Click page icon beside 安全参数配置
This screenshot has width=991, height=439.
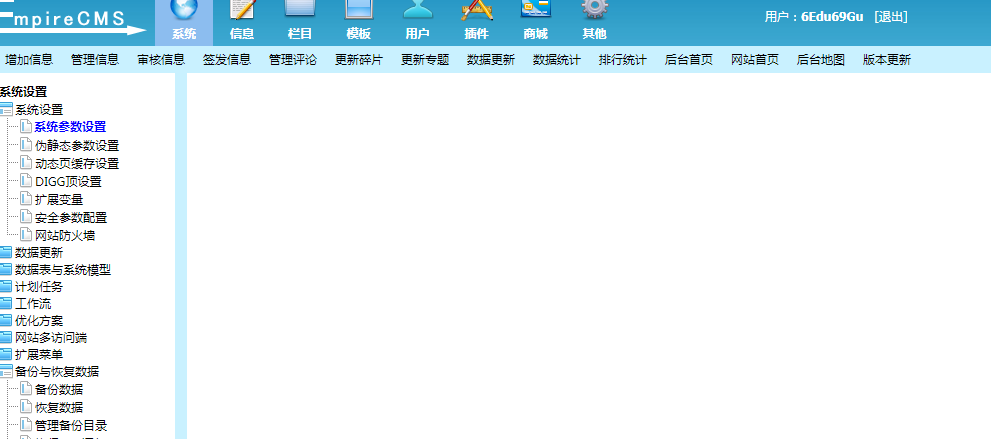(26, 217)
